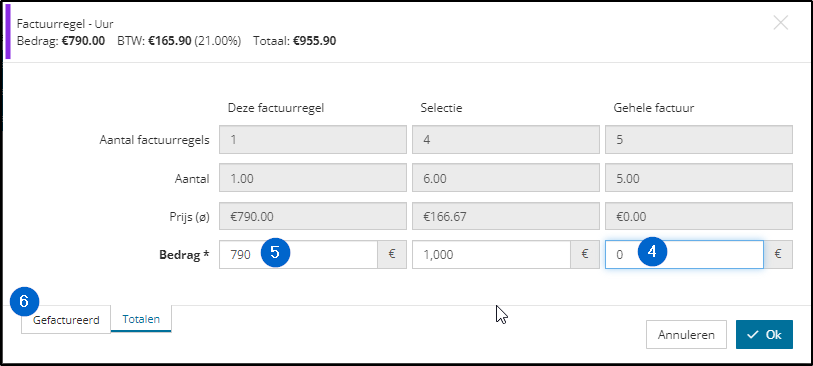Click Bedrag field under Gehele factuur
The image size is (813, 366).
(684, 255)
